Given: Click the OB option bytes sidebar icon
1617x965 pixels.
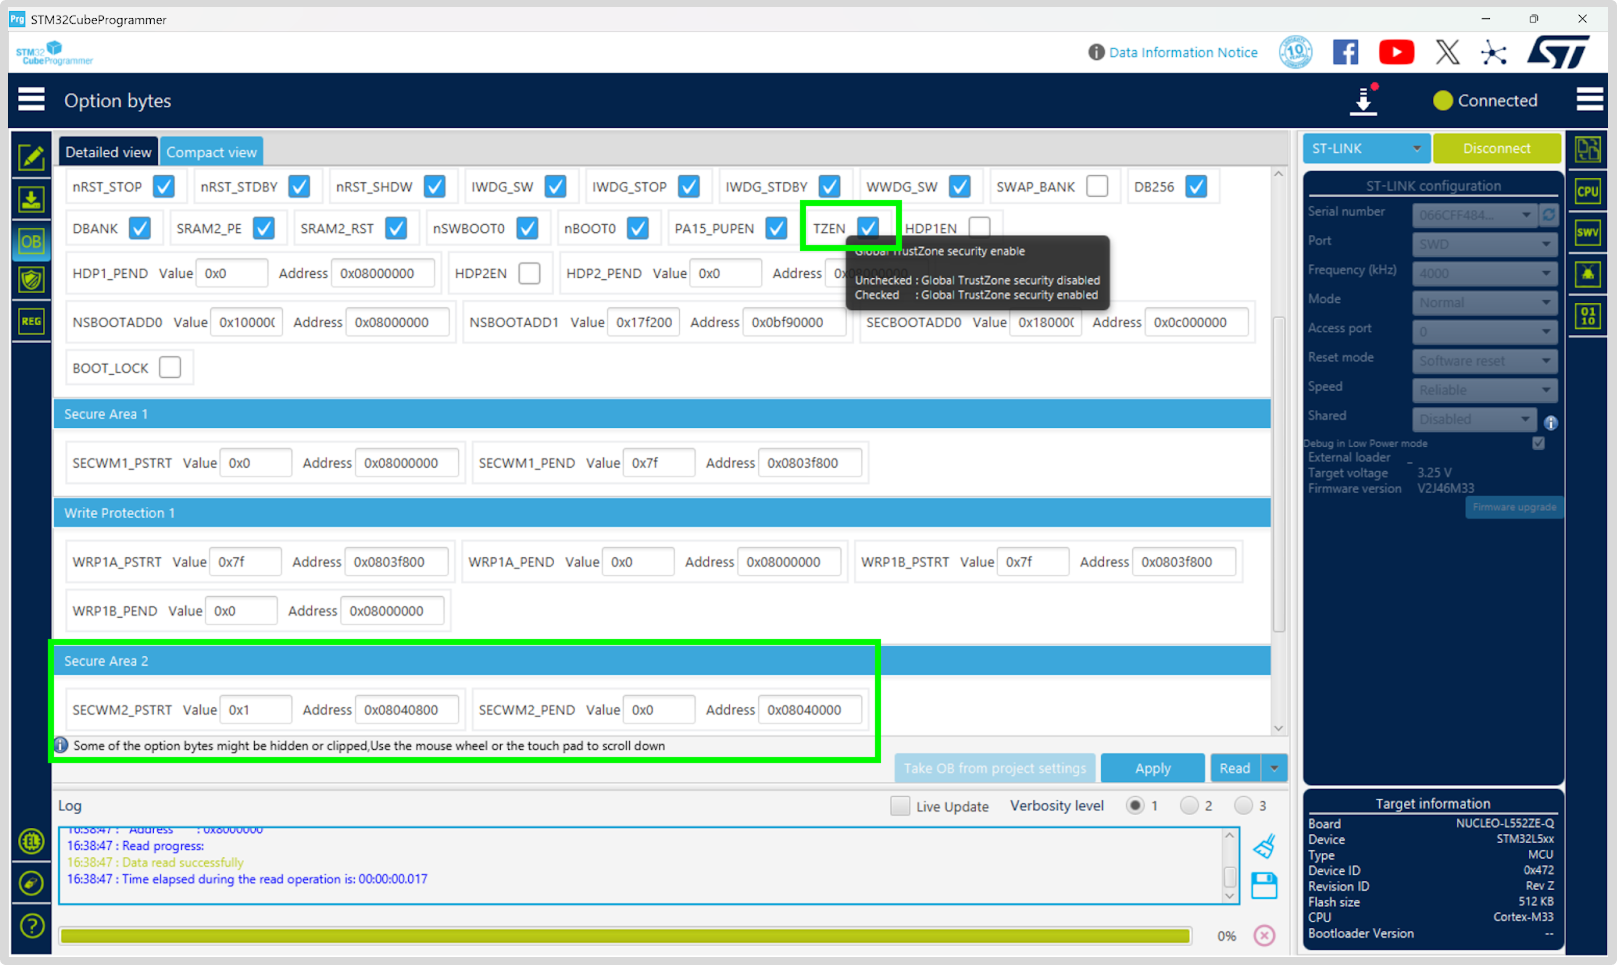Looking at the screenshot, I should point(31,242).
